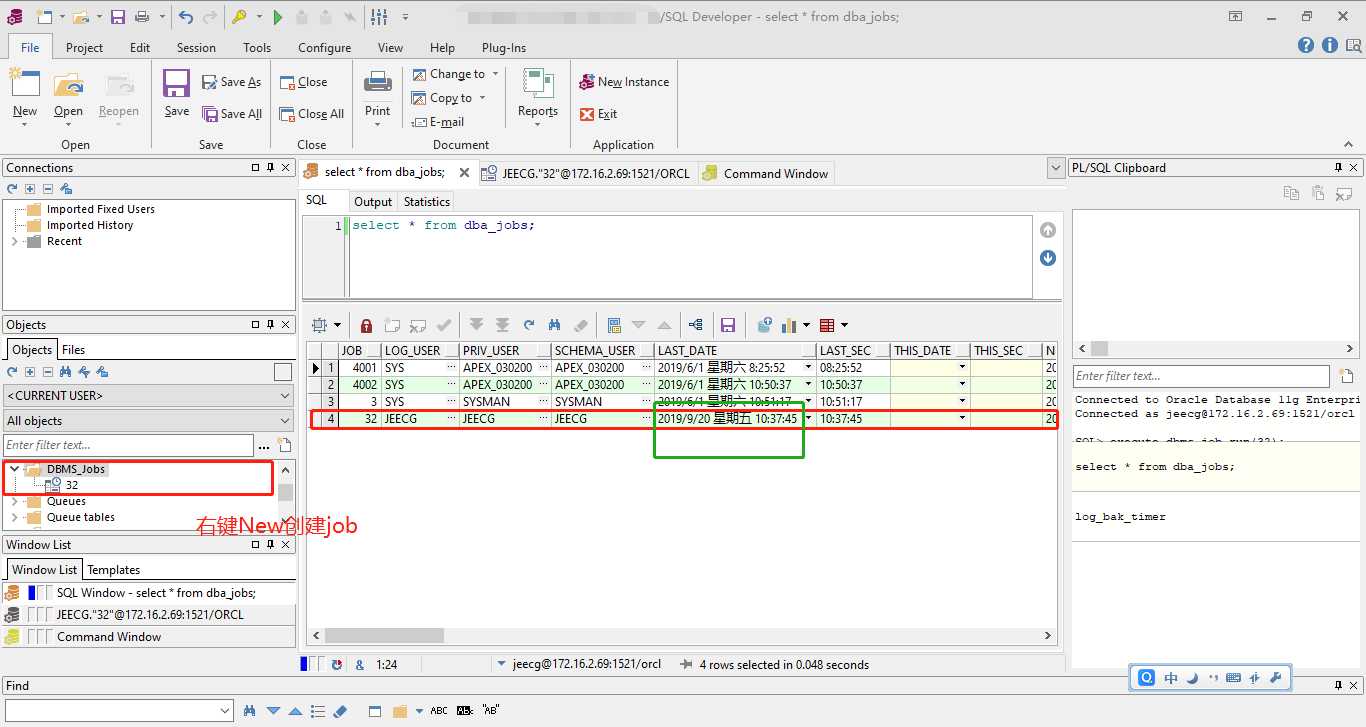Click Undo arrow in quick access toolbar
The height and width of the screenshot is (727, 1366).
[186, 17]
